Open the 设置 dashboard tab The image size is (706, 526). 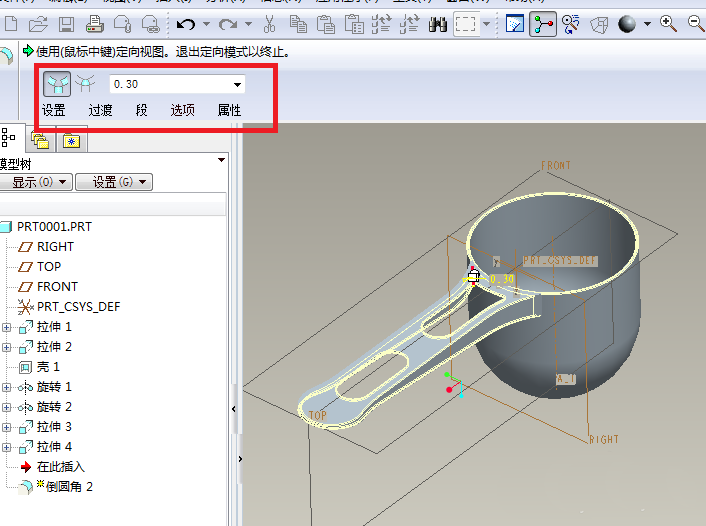coord(54,110)
